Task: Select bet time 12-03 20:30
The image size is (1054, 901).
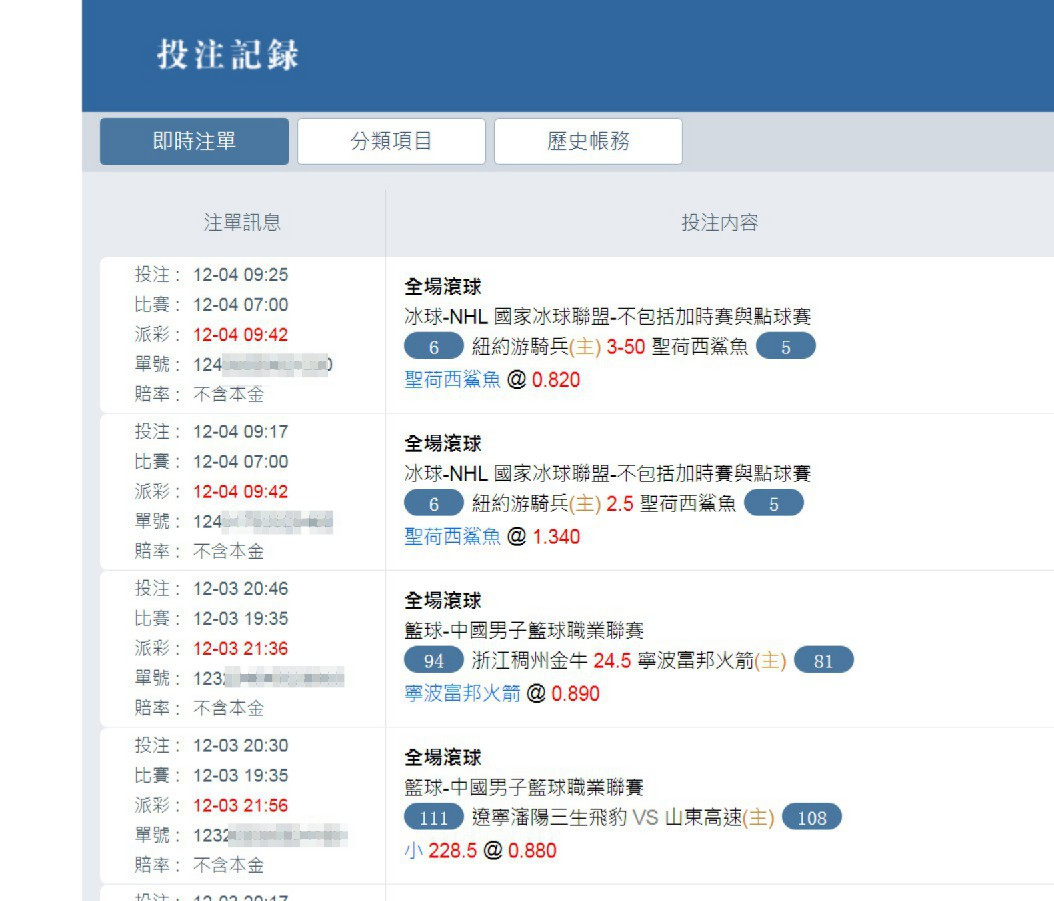Action: [x=241, y=746]
